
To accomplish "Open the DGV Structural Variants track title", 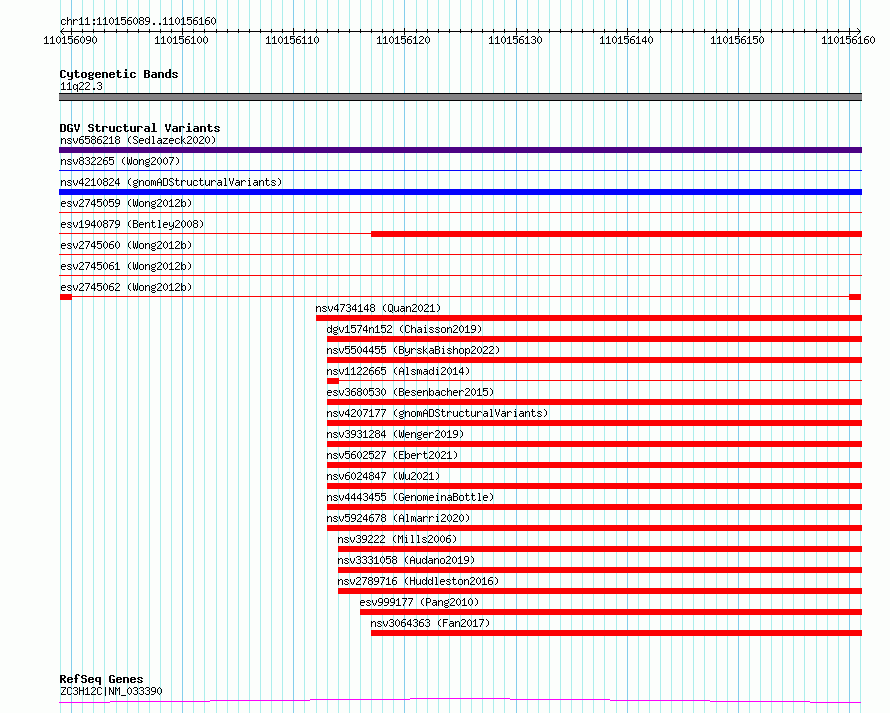I will coord(140,128).
